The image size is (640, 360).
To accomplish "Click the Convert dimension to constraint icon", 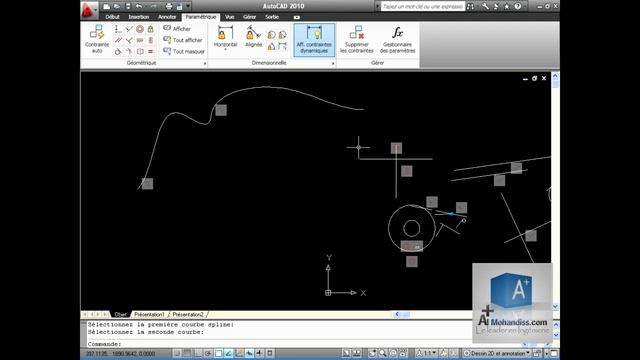I will click(x=282, y=47).
